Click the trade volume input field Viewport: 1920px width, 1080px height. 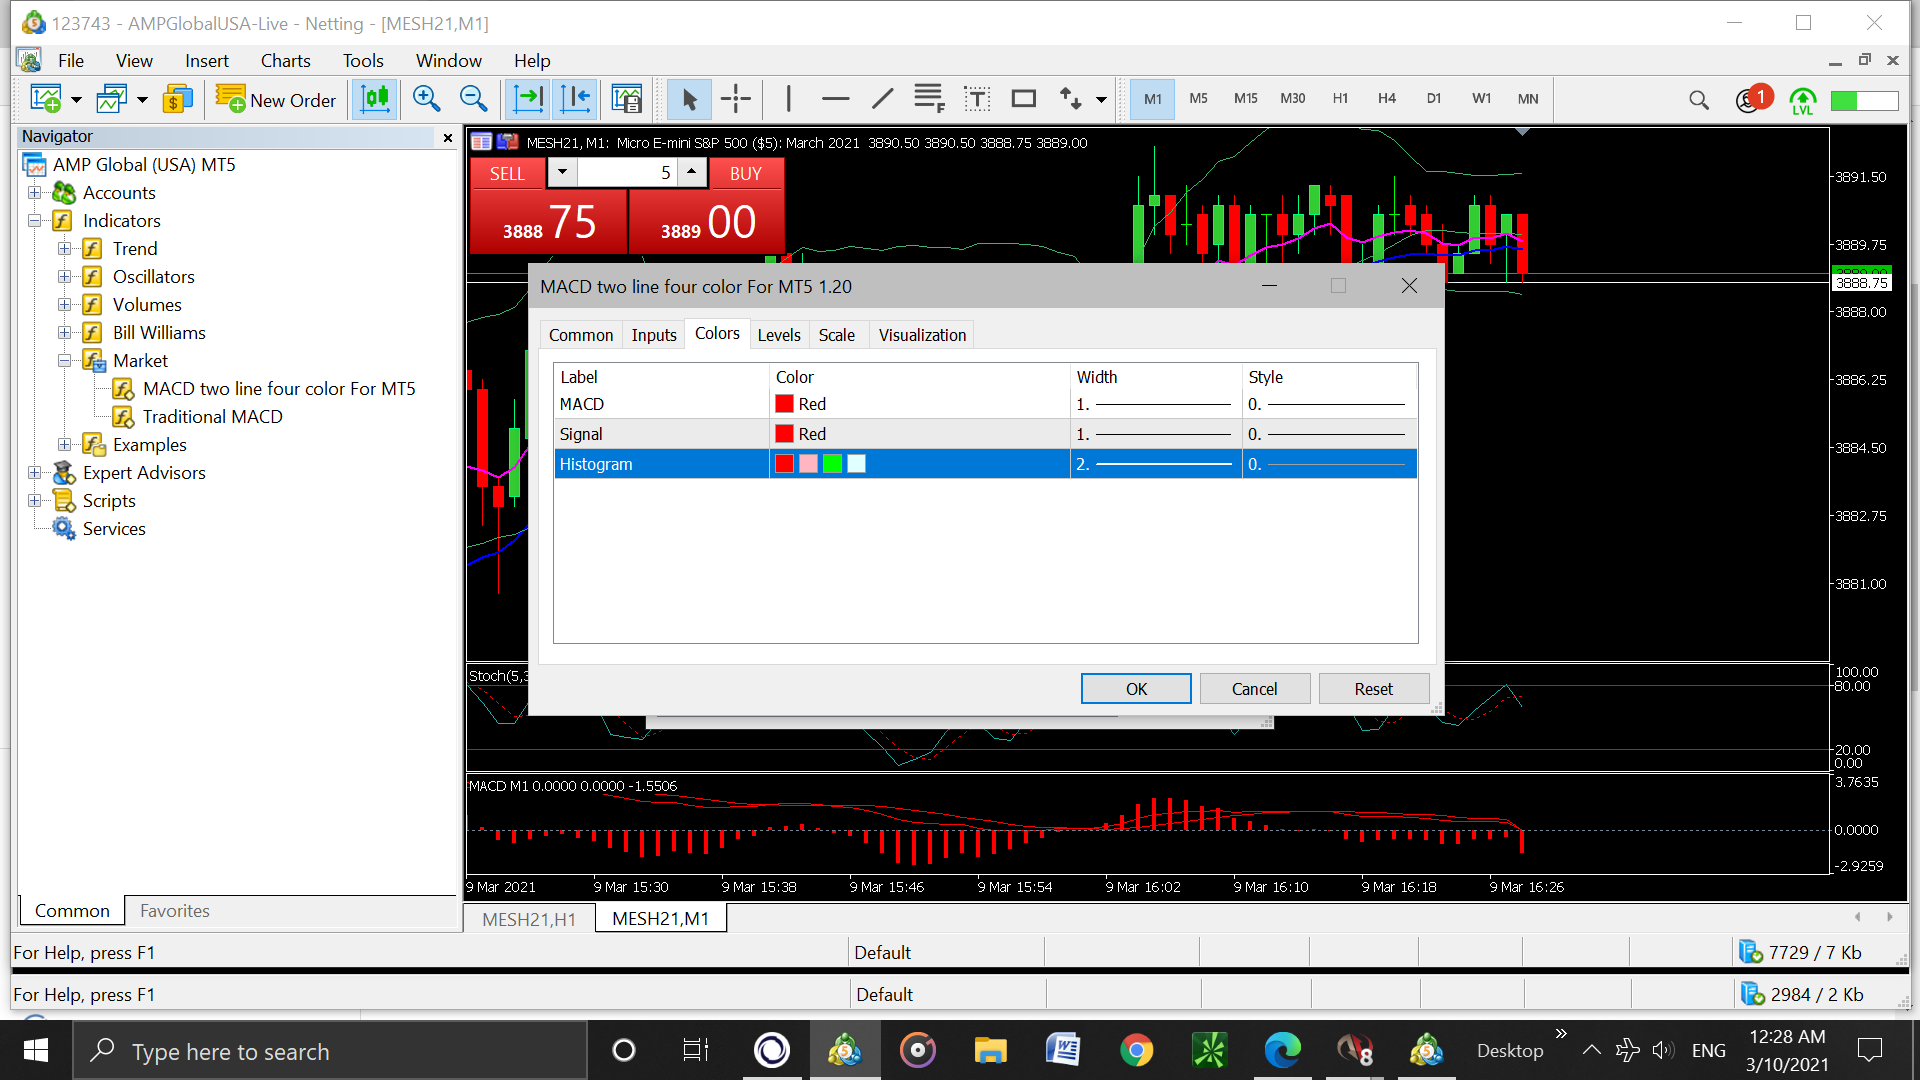pyautogui.click(x=625, y=173)
